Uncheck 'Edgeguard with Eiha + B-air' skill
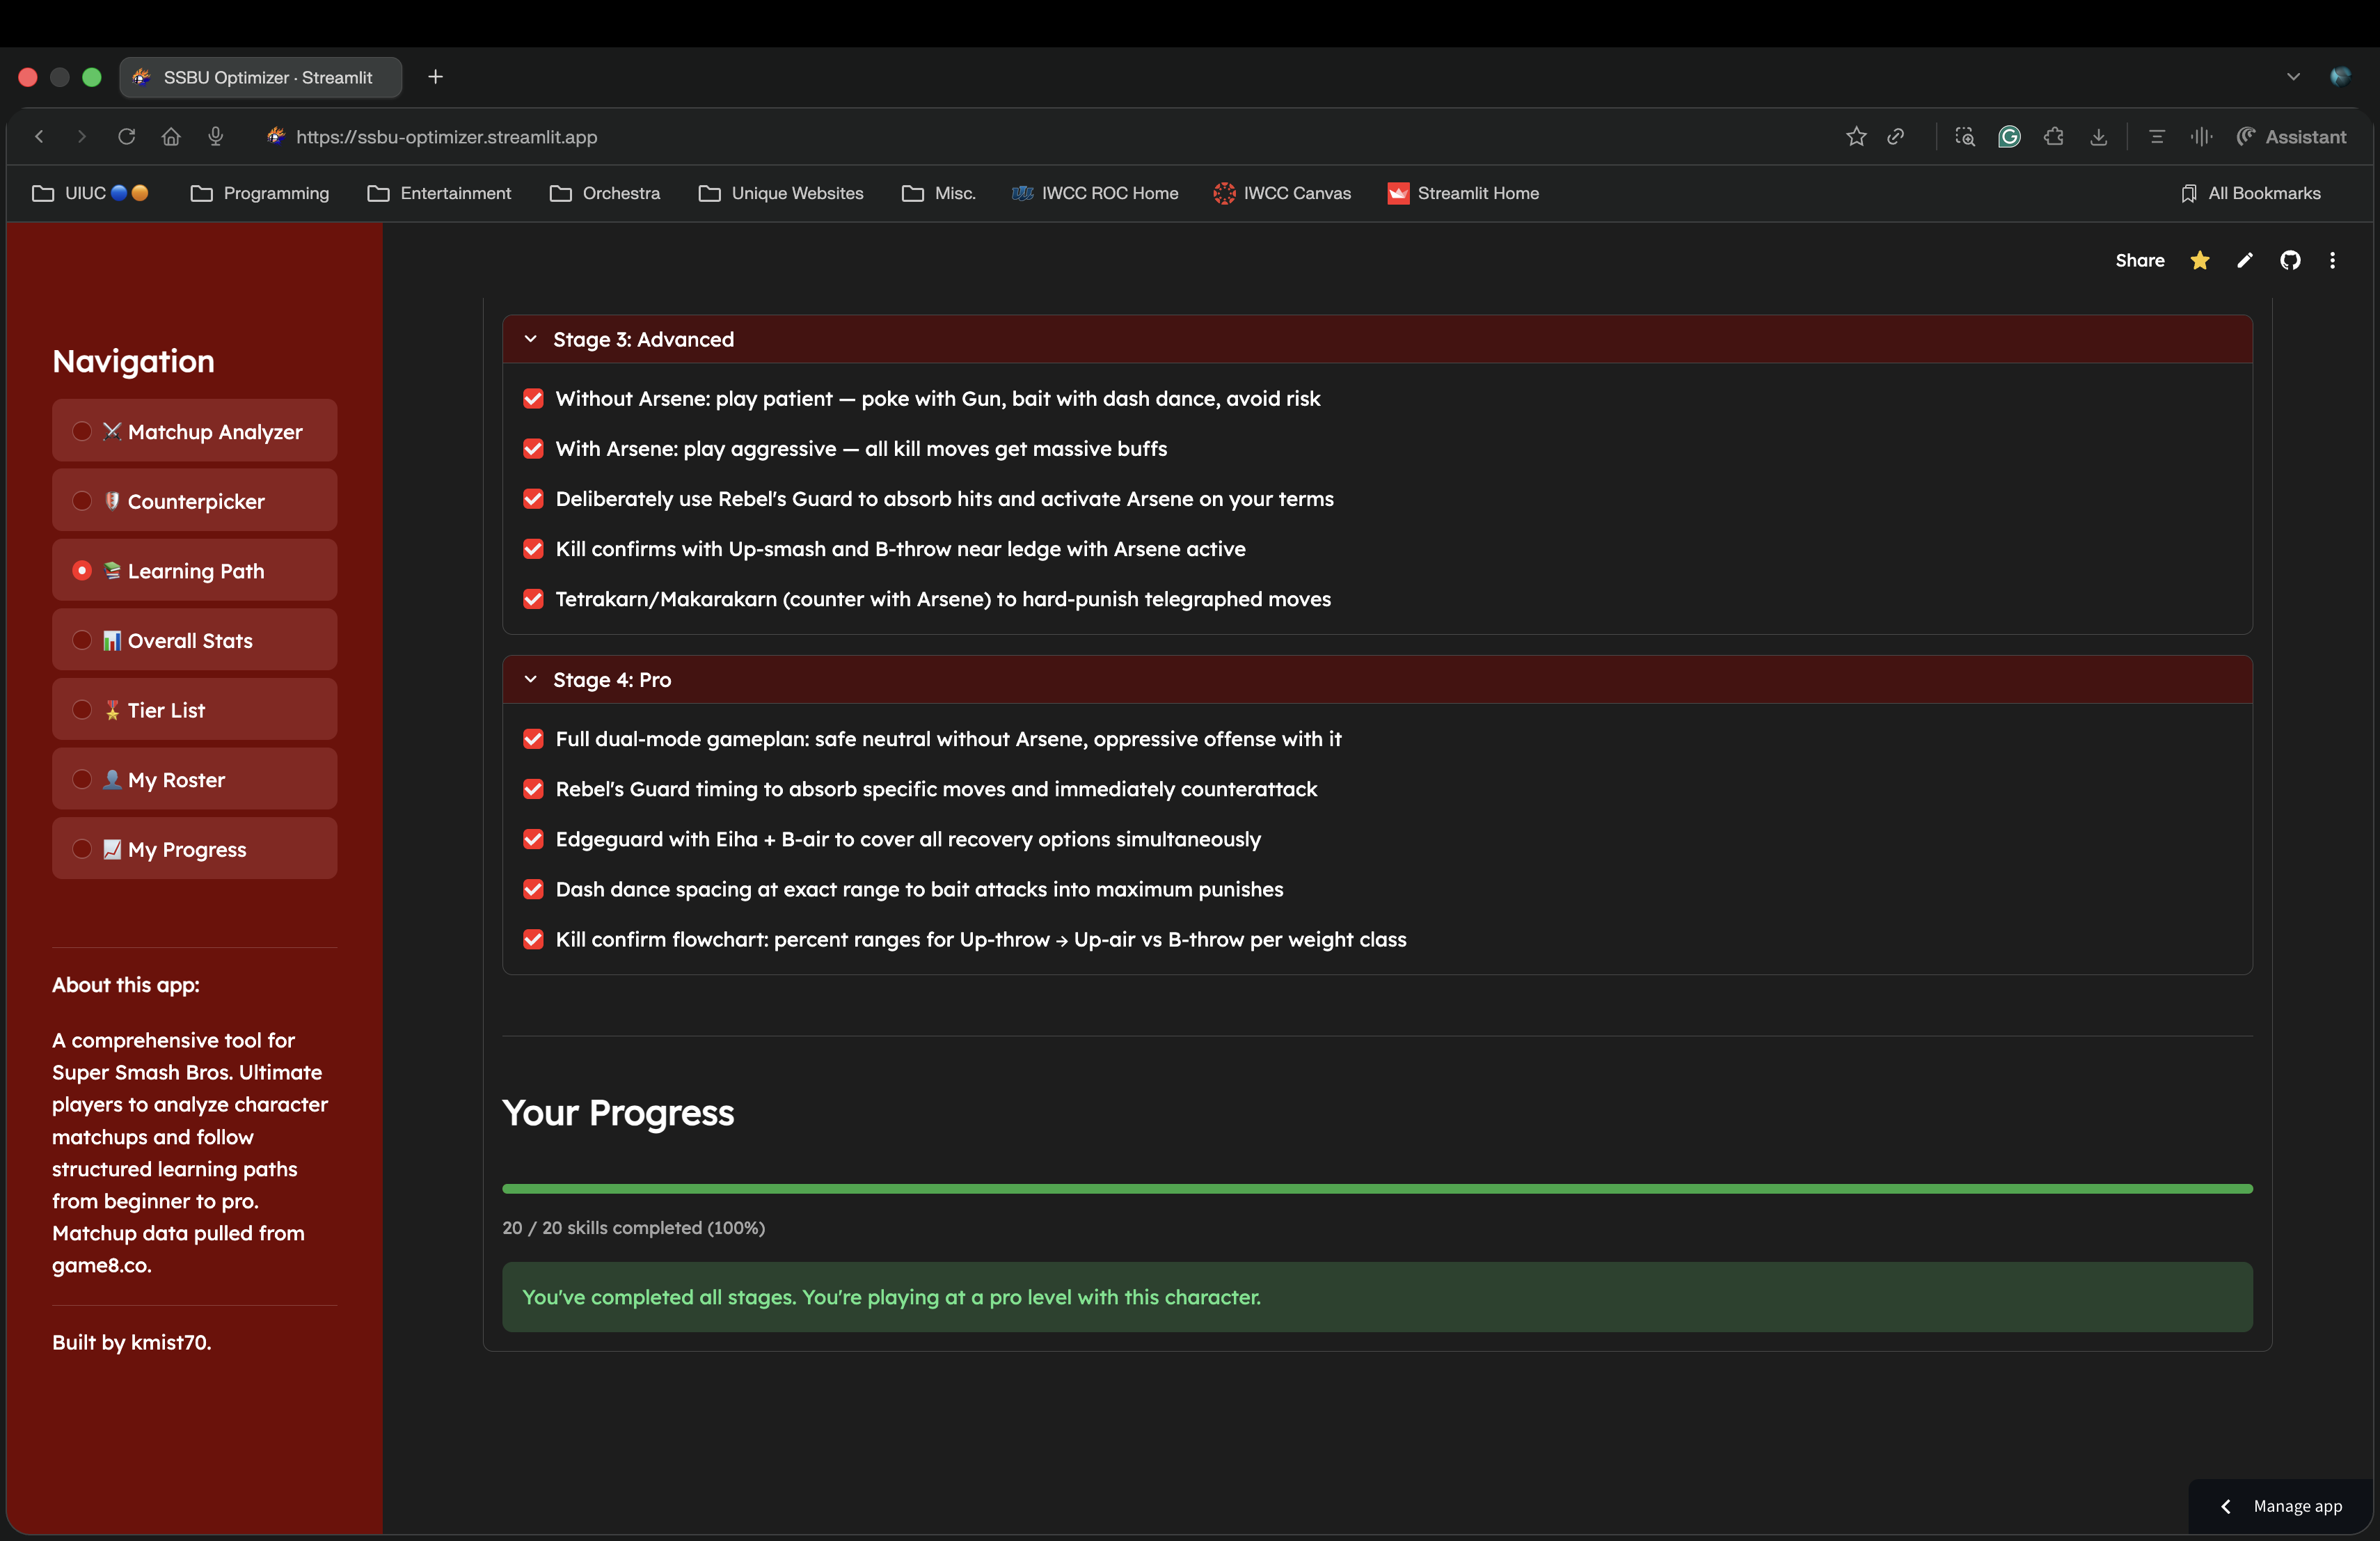 pyautogui.click(x=533, y=839)
